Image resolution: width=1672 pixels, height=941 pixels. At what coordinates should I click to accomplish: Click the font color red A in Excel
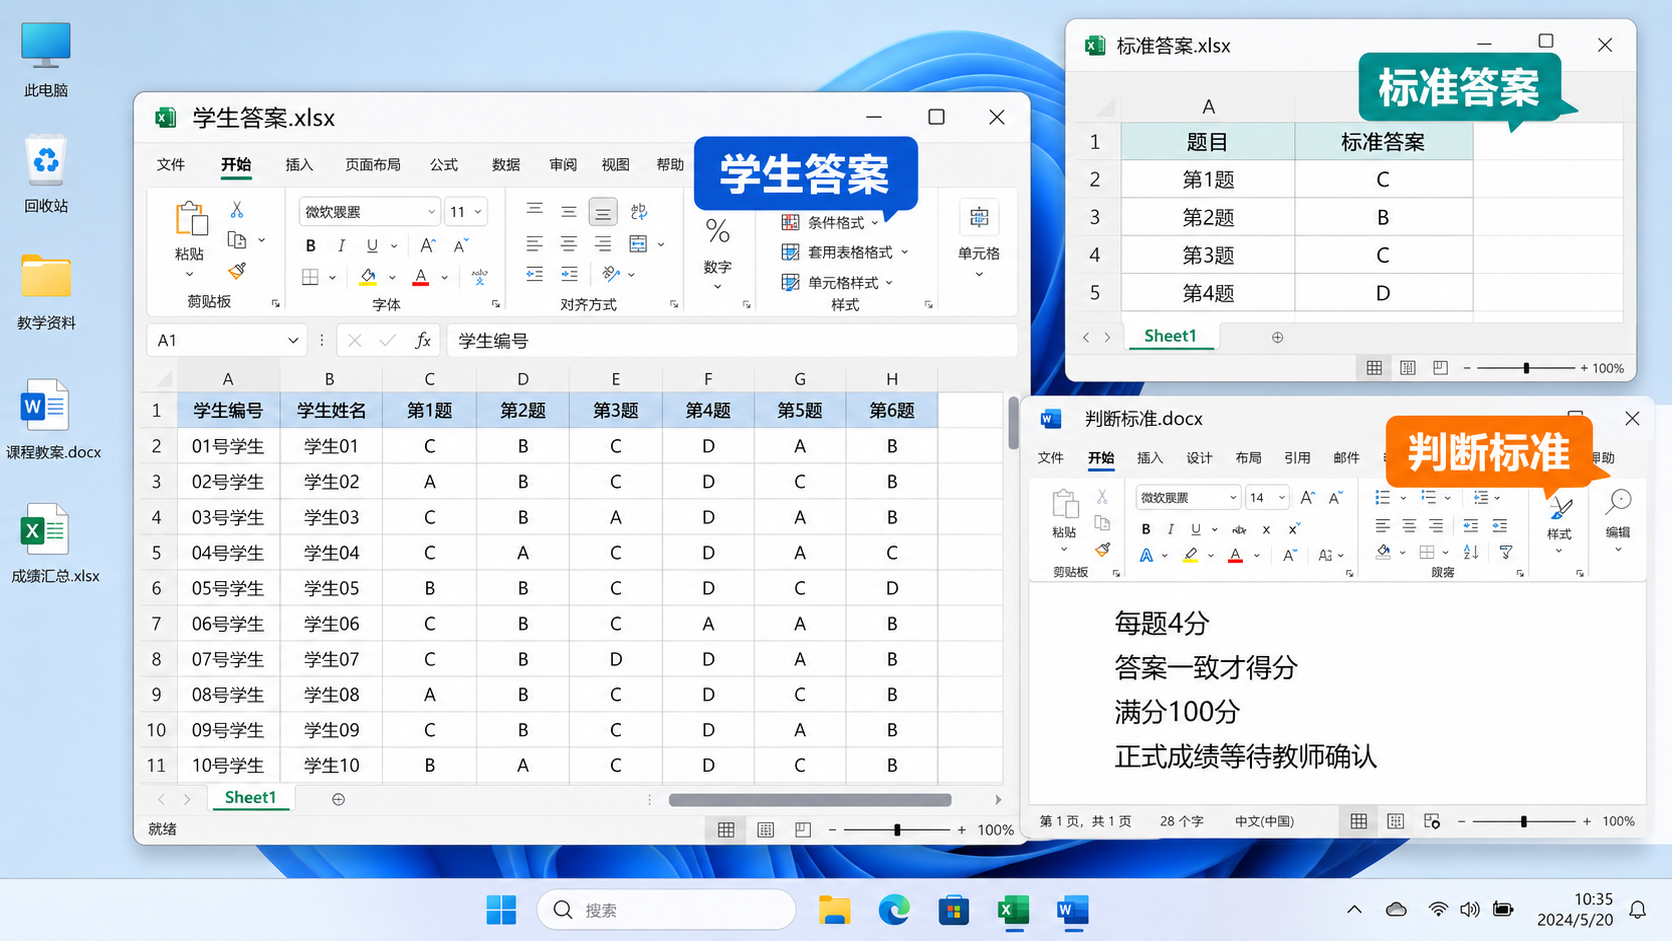pos(421,276)
